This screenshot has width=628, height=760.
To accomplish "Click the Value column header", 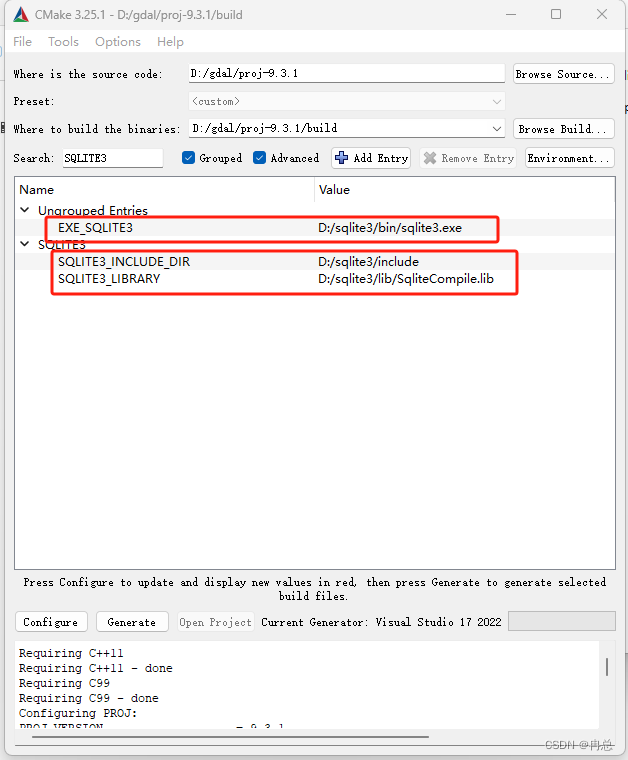I will click(x=334, y=190).
